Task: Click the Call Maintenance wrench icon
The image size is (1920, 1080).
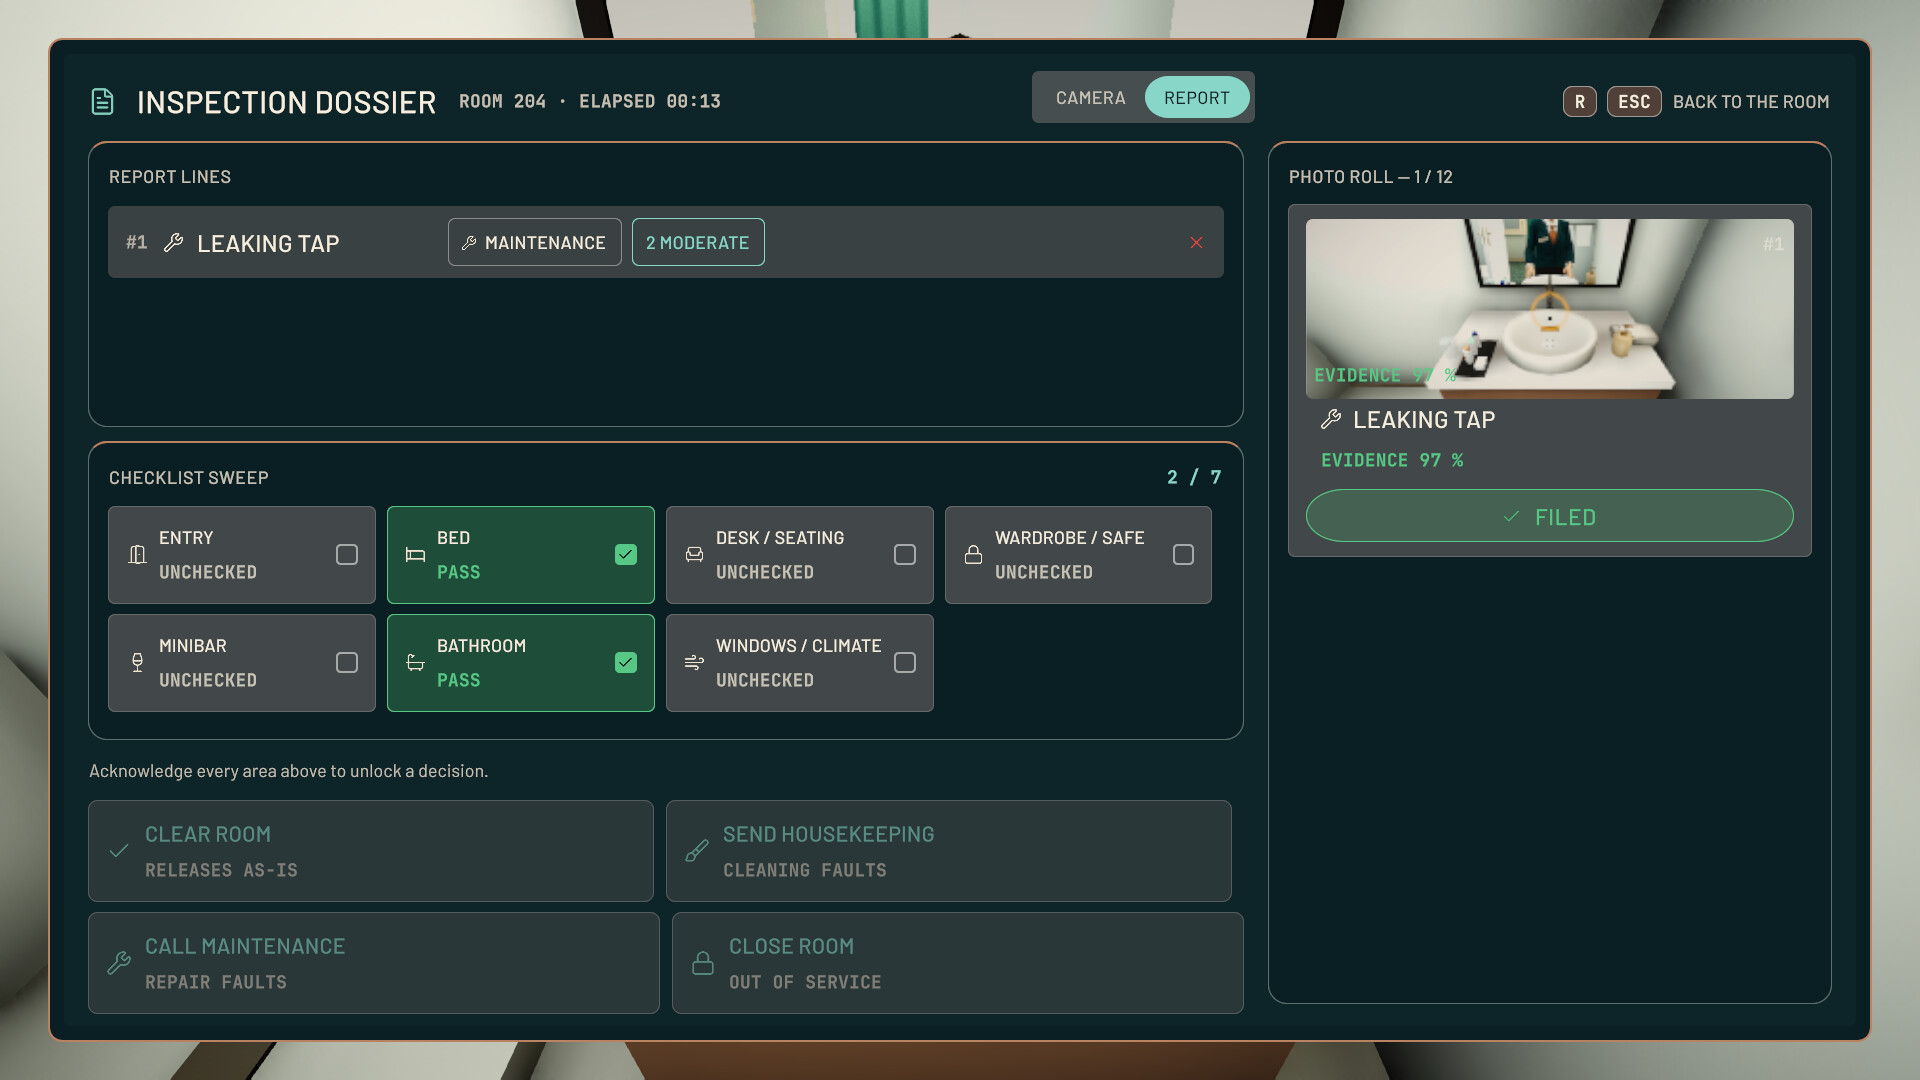Action: (119, 963)
